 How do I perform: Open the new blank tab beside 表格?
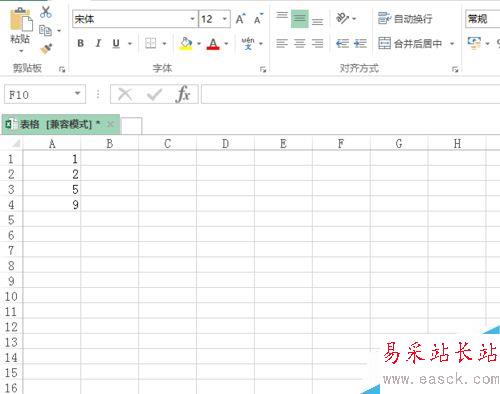(132, 126)
